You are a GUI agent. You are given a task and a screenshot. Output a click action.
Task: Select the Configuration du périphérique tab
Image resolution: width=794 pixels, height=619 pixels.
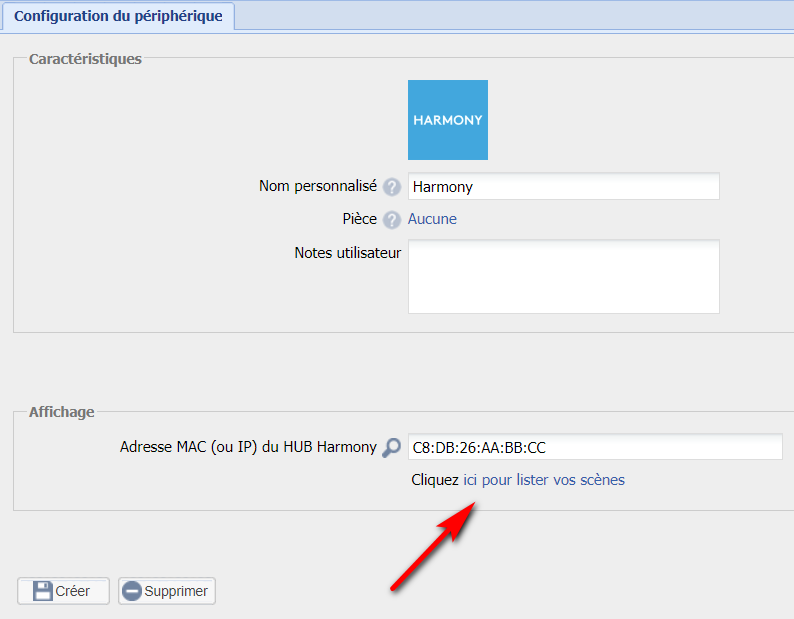tap(118, 16)
